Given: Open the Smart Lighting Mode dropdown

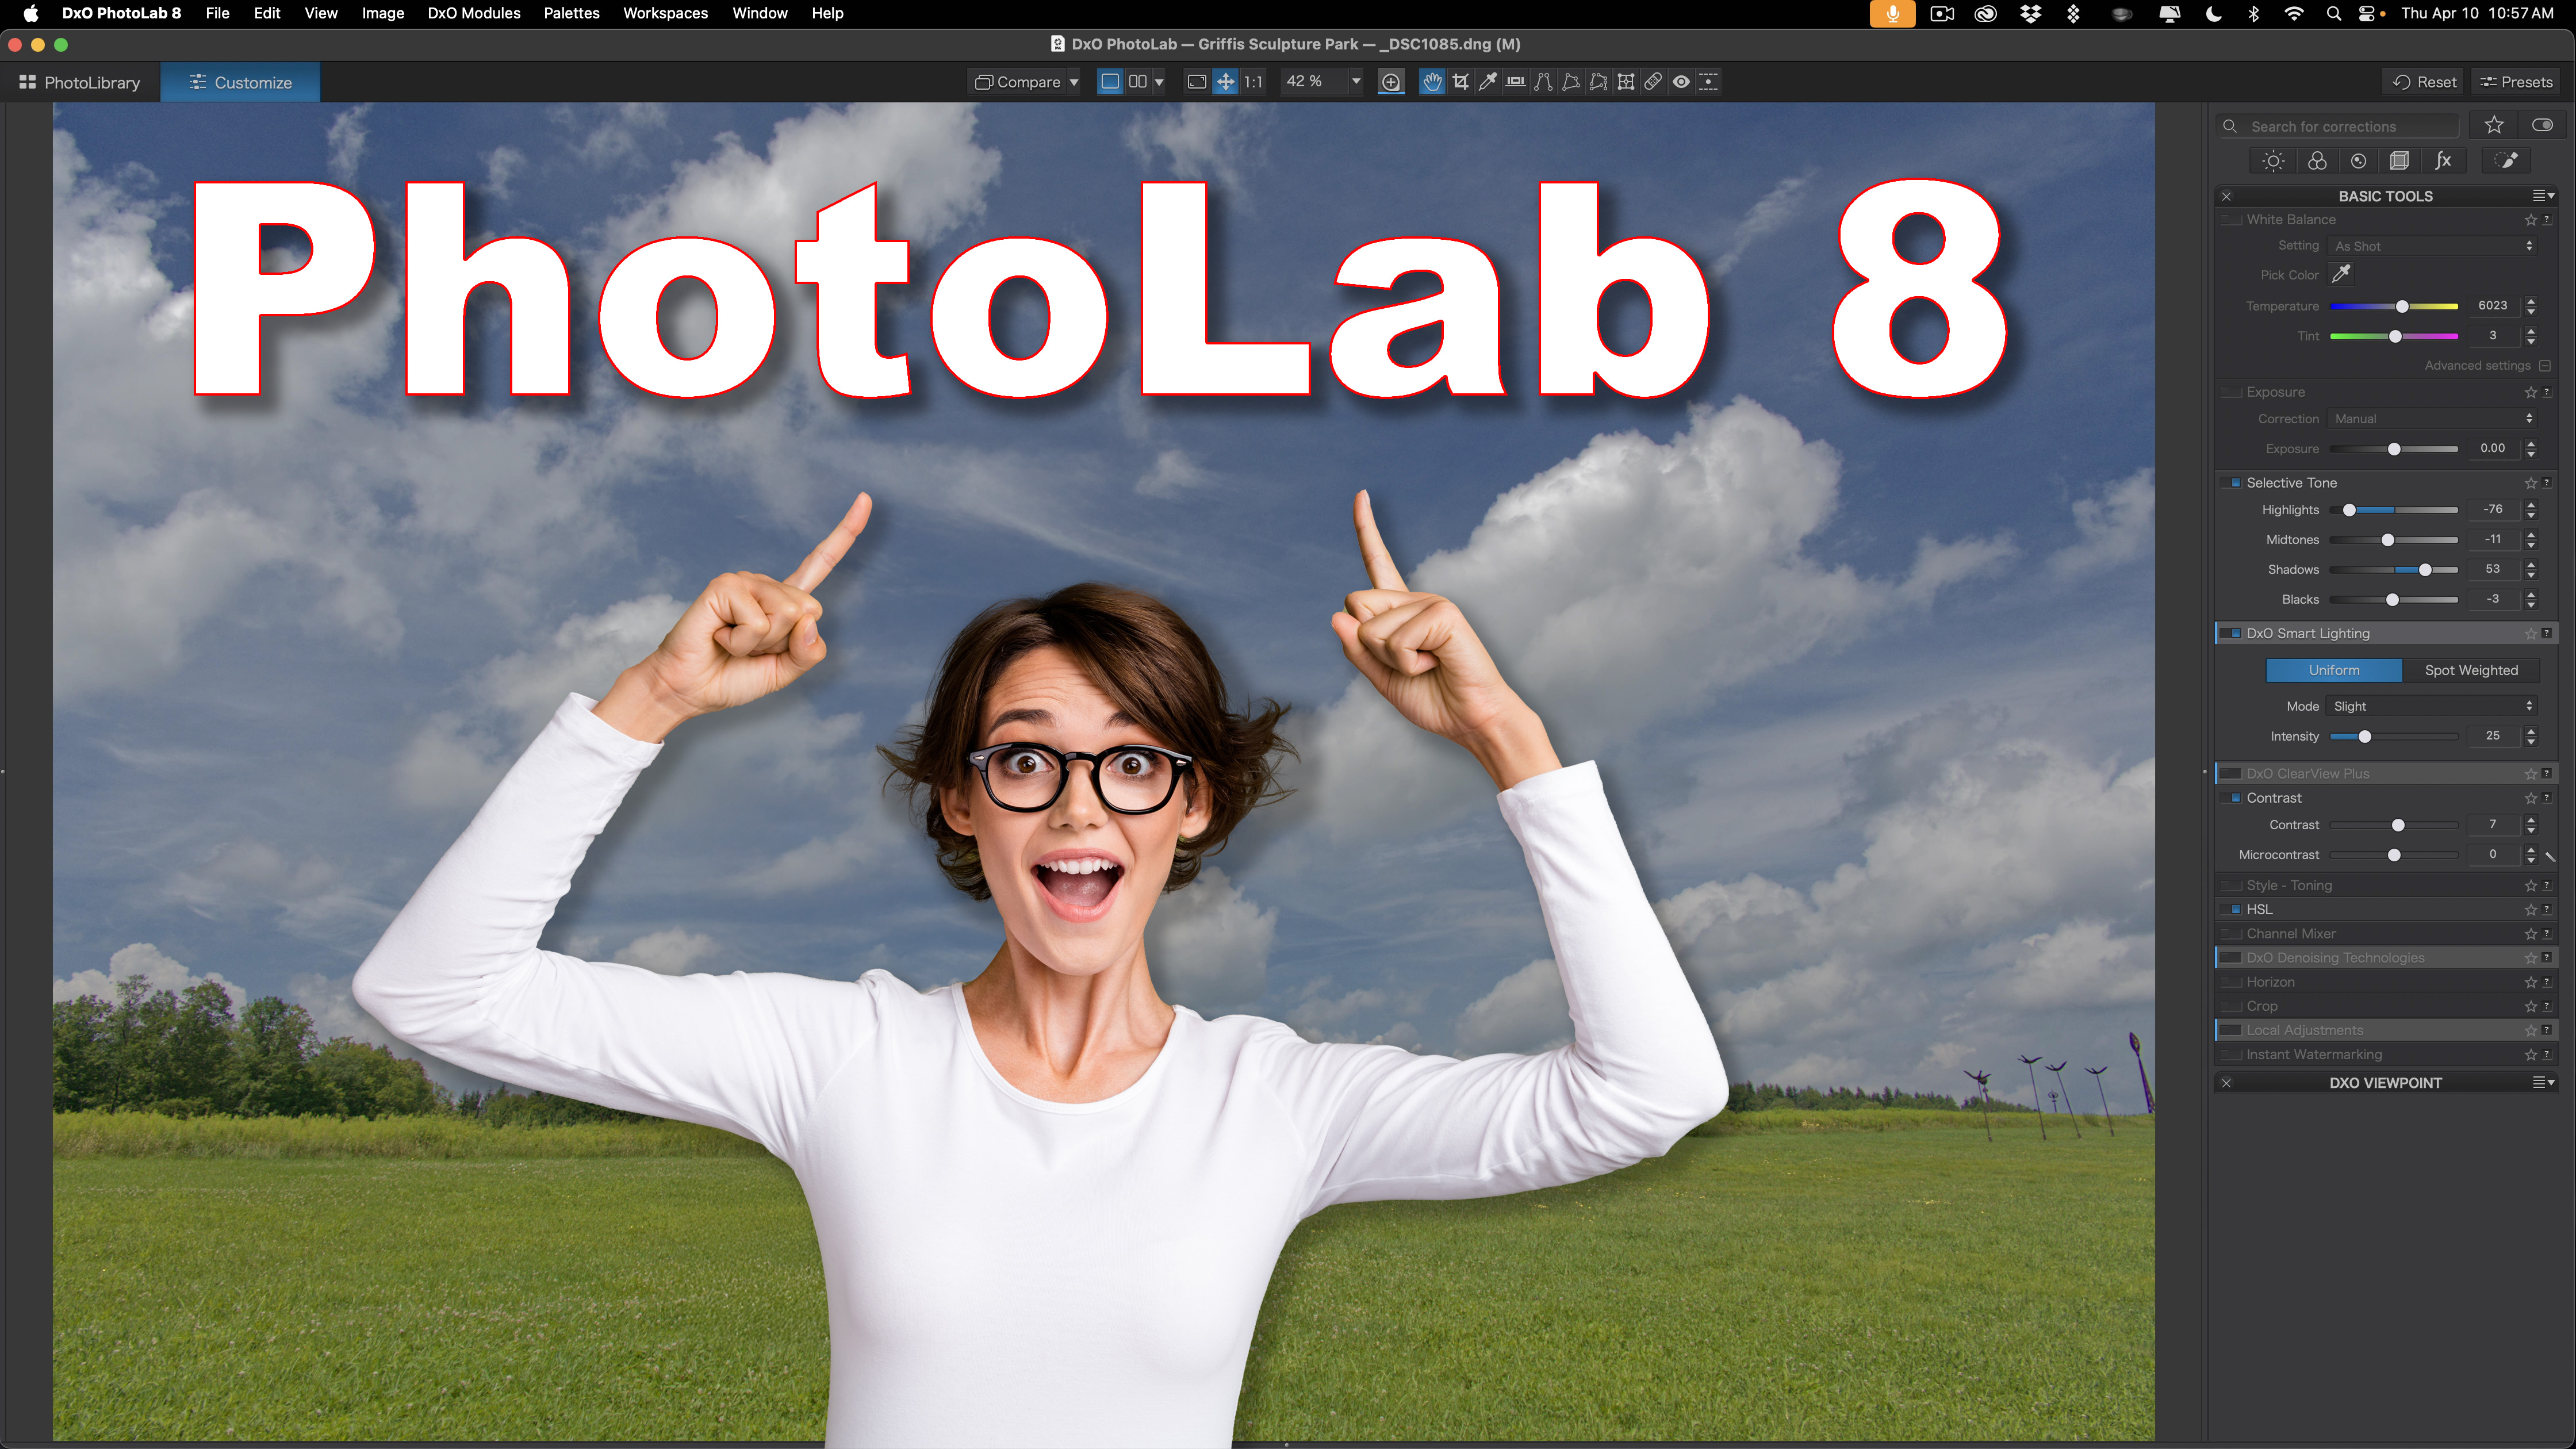Looking at the screenshot, I should pos(2432,706).
